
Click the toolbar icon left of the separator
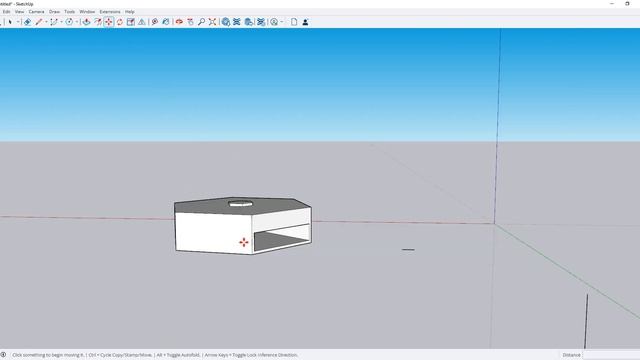[x=248, y=22]
